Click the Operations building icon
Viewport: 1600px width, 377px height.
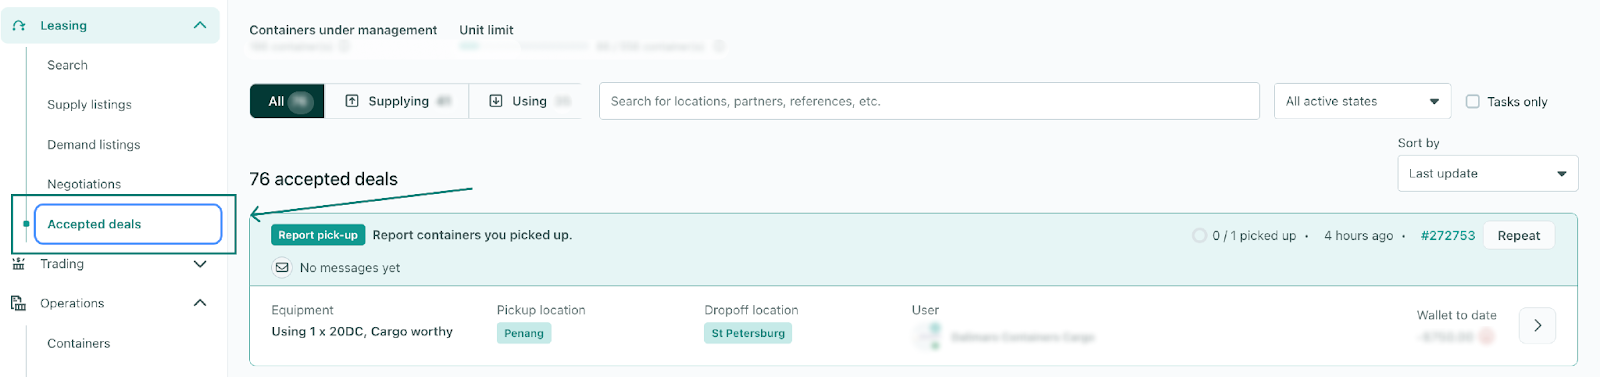[x=18, y=303]
